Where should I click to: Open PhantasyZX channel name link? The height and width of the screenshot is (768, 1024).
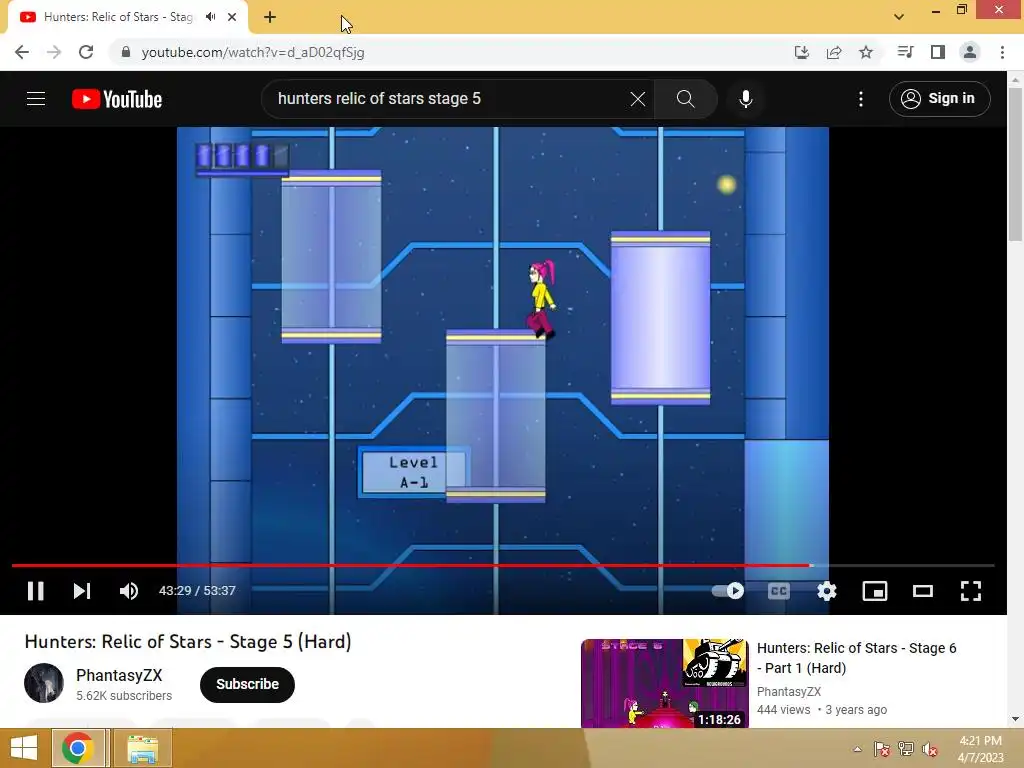click(x=119, y=675)
